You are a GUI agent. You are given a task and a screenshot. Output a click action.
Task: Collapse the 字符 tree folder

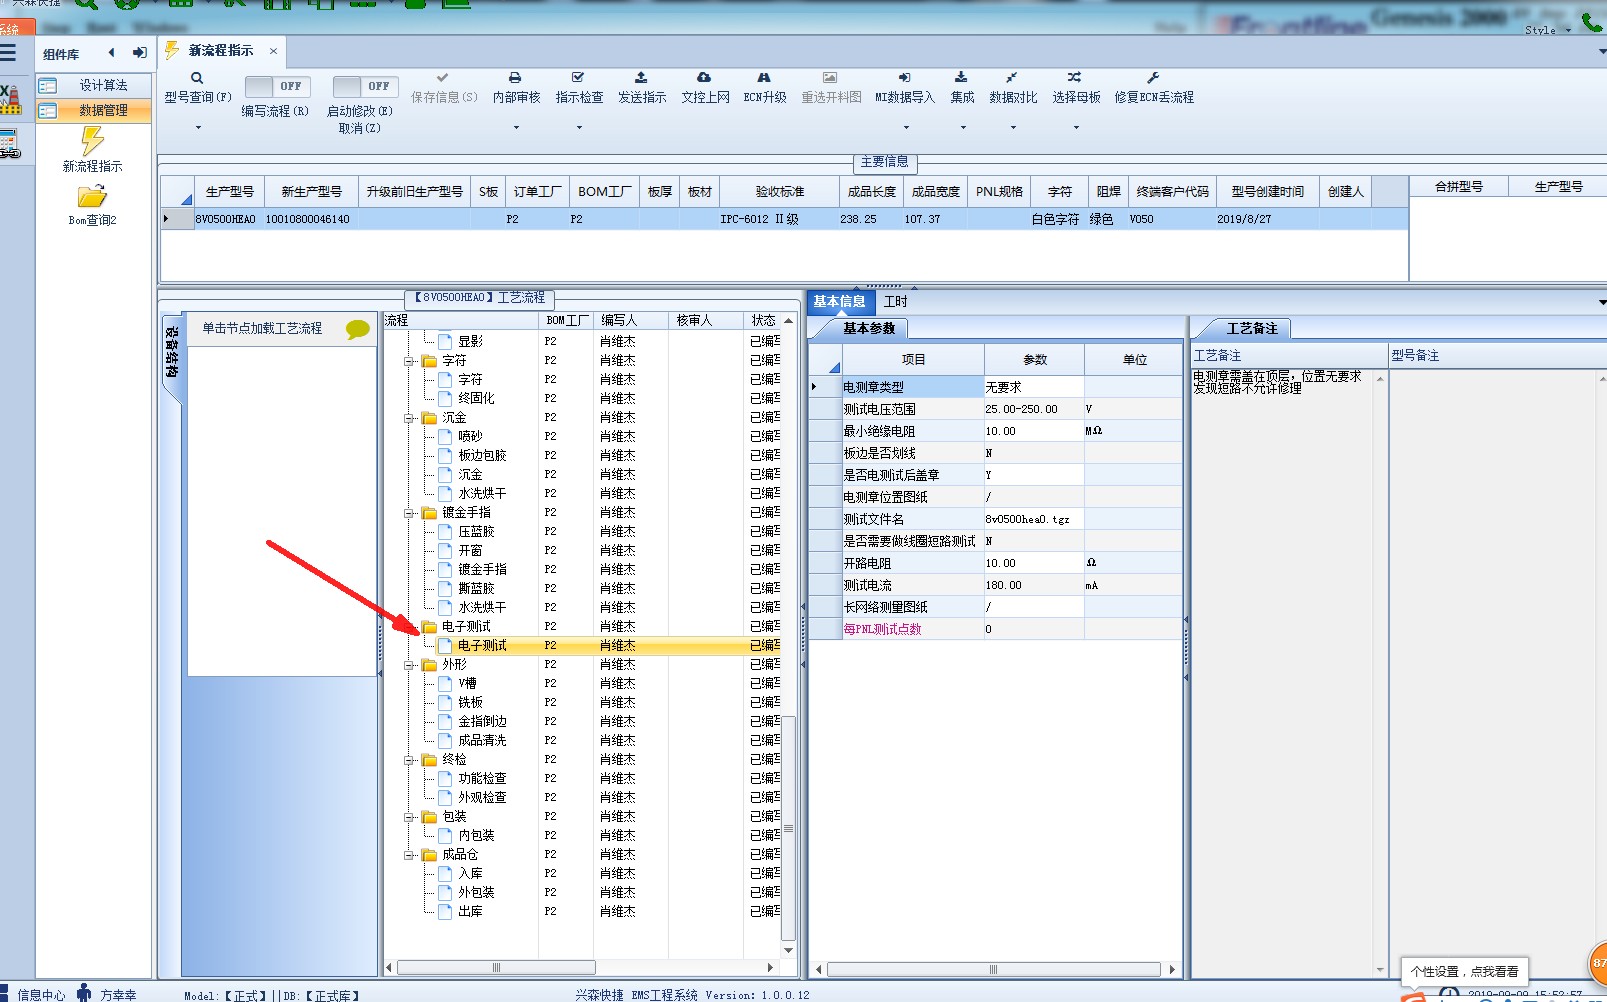tap(409, 361)
